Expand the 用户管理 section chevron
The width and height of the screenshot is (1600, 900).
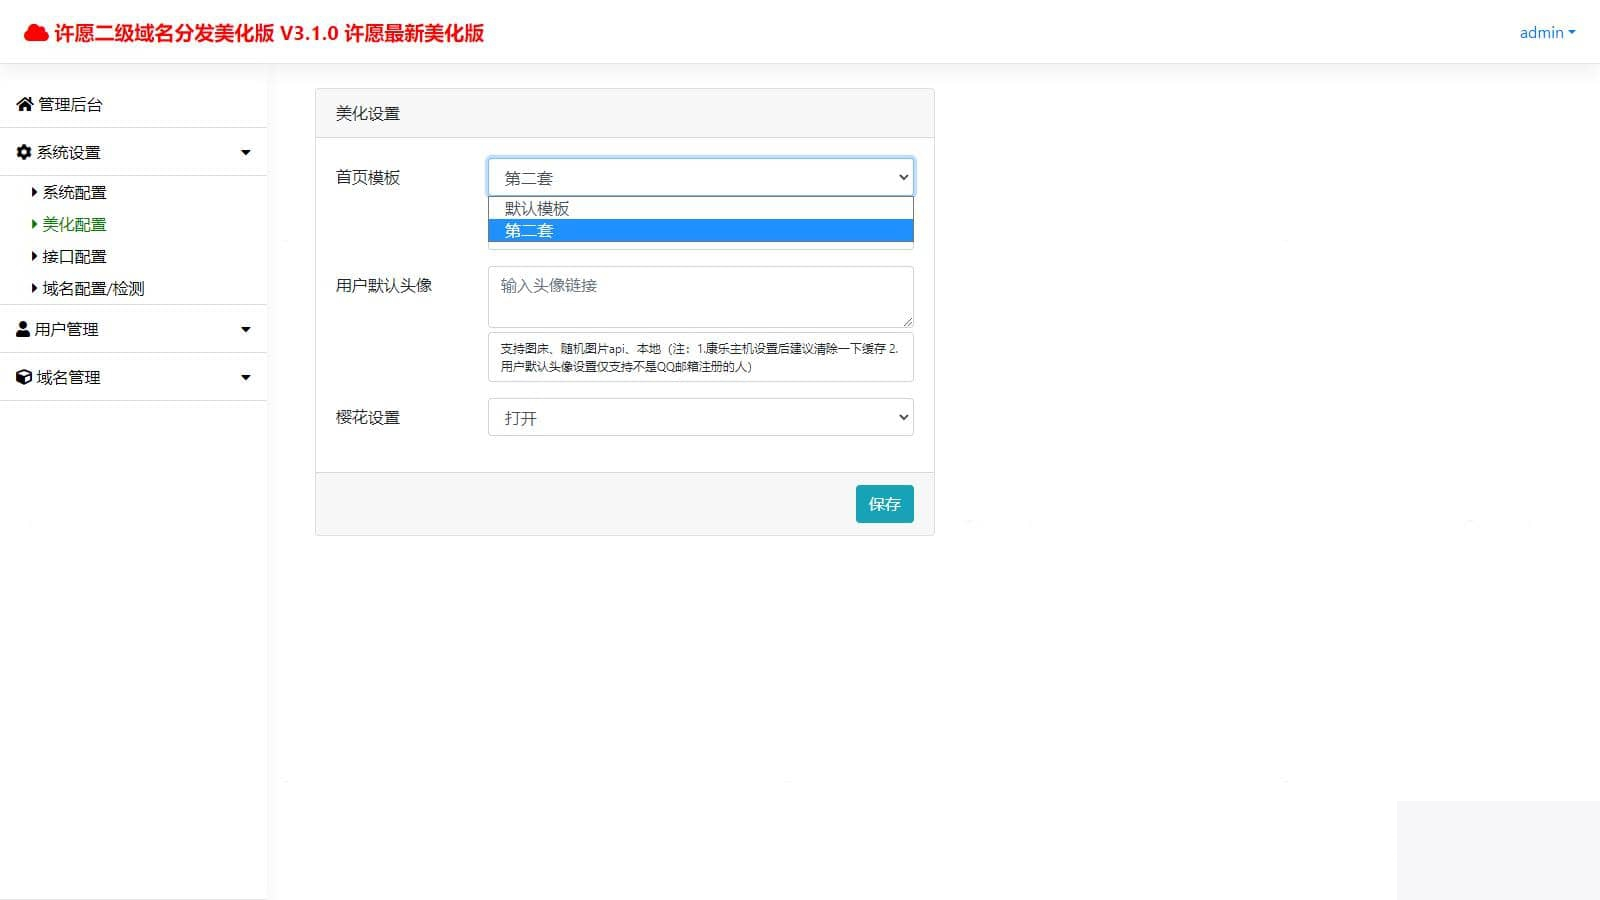click(x=245, y=328)
